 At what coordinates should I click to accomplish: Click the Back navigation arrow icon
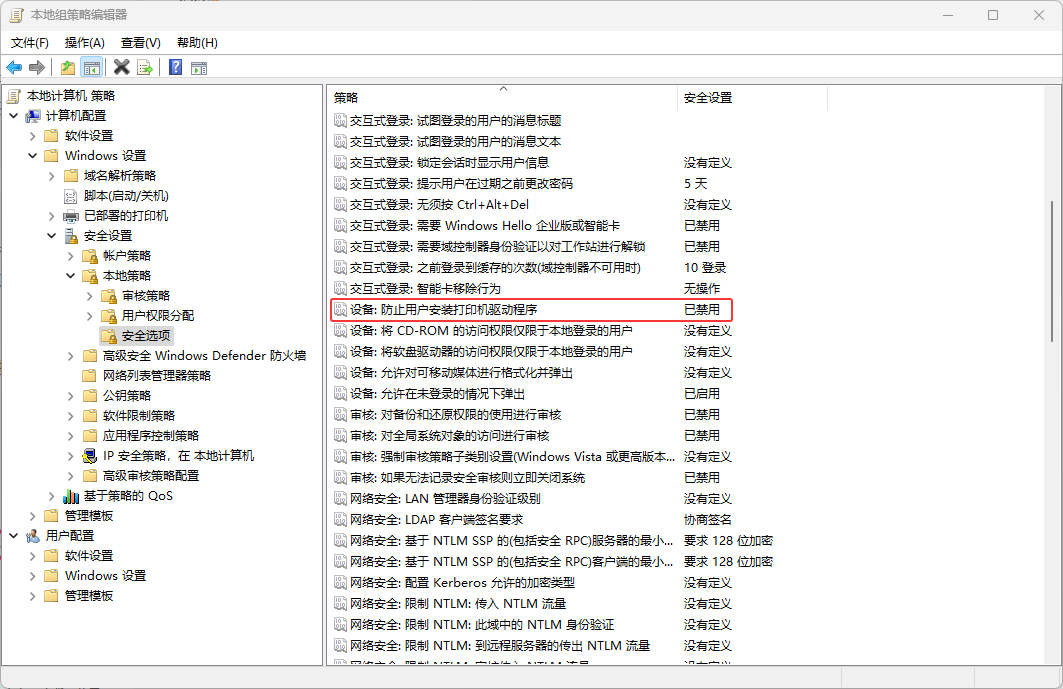(x=14, y=67)
